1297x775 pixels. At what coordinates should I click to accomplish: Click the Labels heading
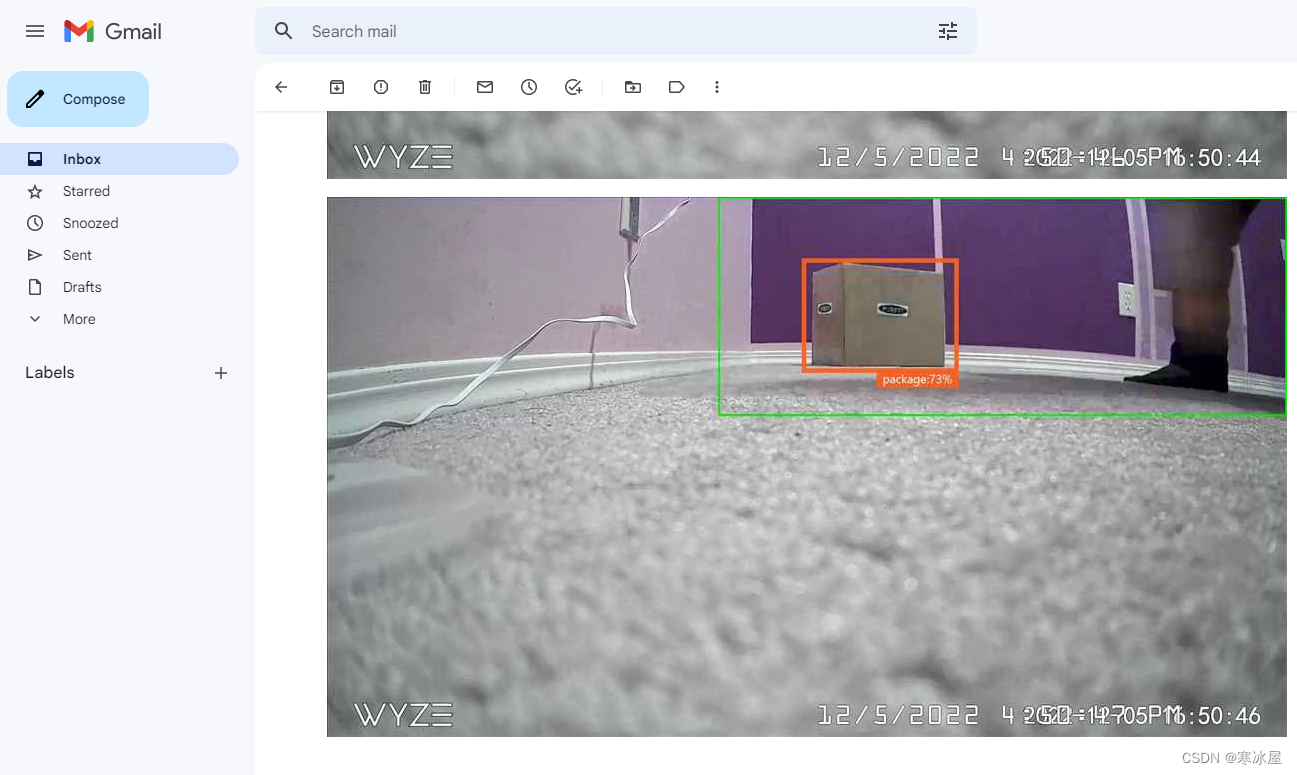(50, 372)
